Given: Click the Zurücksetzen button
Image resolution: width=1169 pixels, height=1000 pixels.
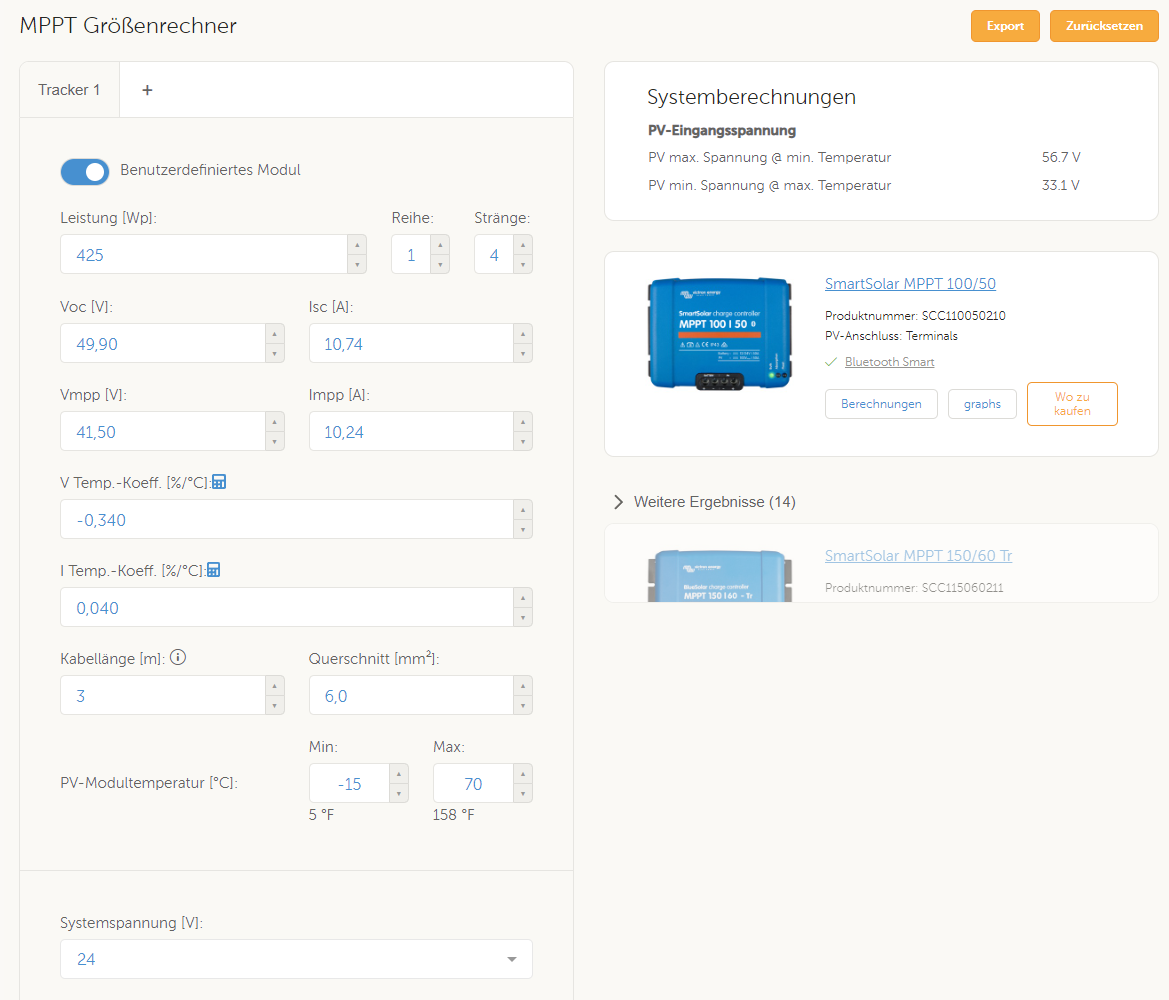Looking at the screenshot, I should (x=1103, y=26).
